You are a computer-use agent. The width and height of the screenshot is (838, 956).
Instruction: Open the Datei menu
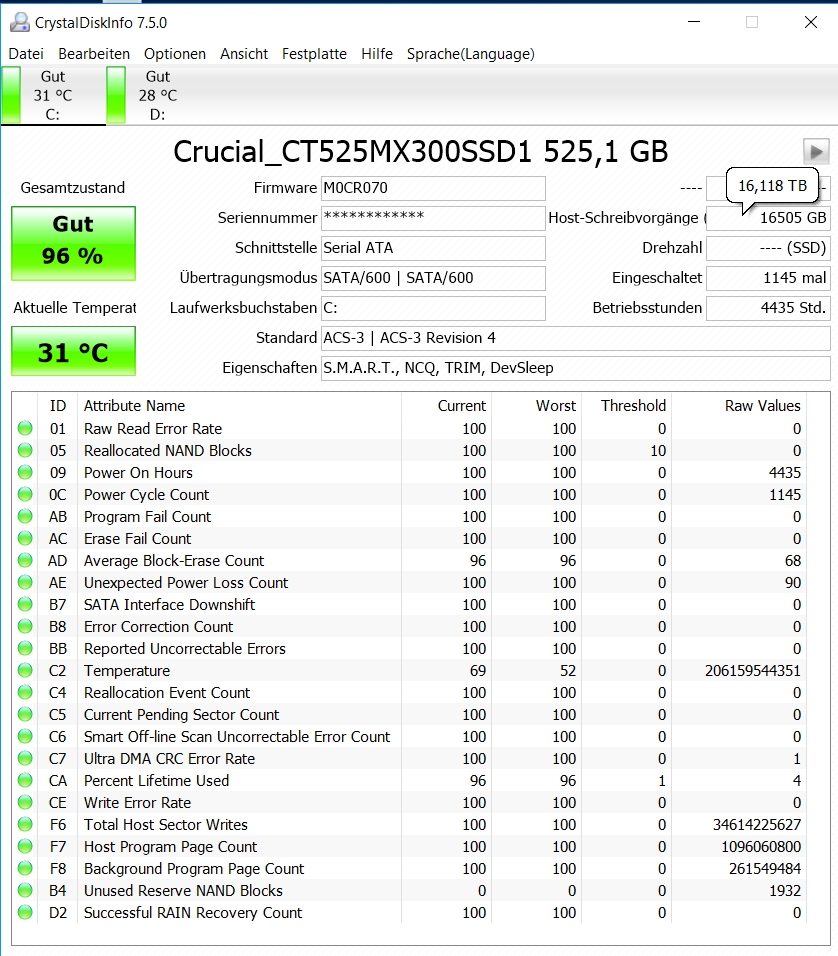pyautogui.click(x=26, y=54)
